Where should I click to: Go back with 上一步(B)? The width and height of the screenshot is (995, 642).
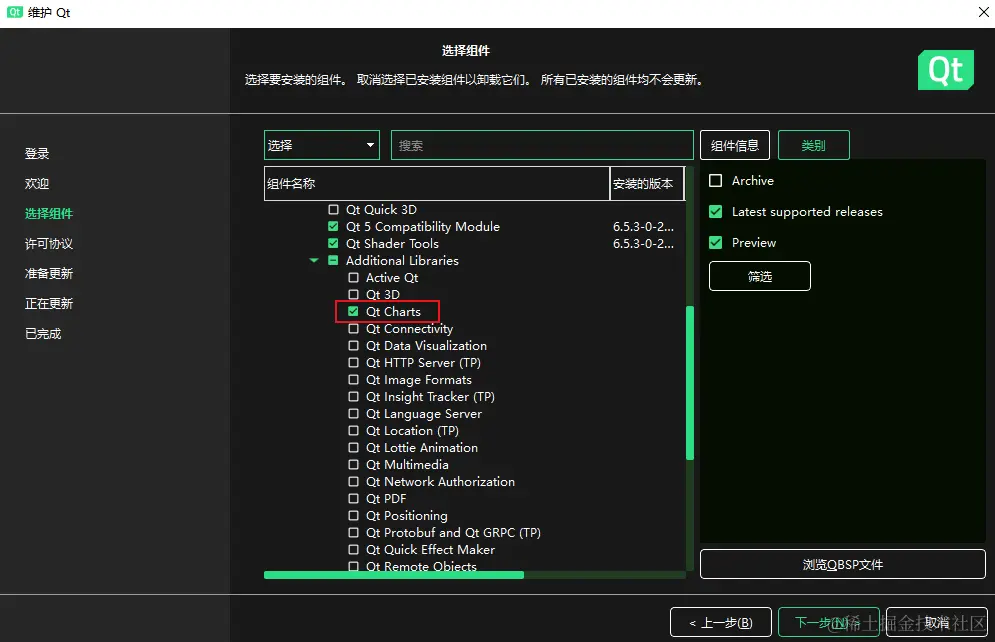point(721,622)
